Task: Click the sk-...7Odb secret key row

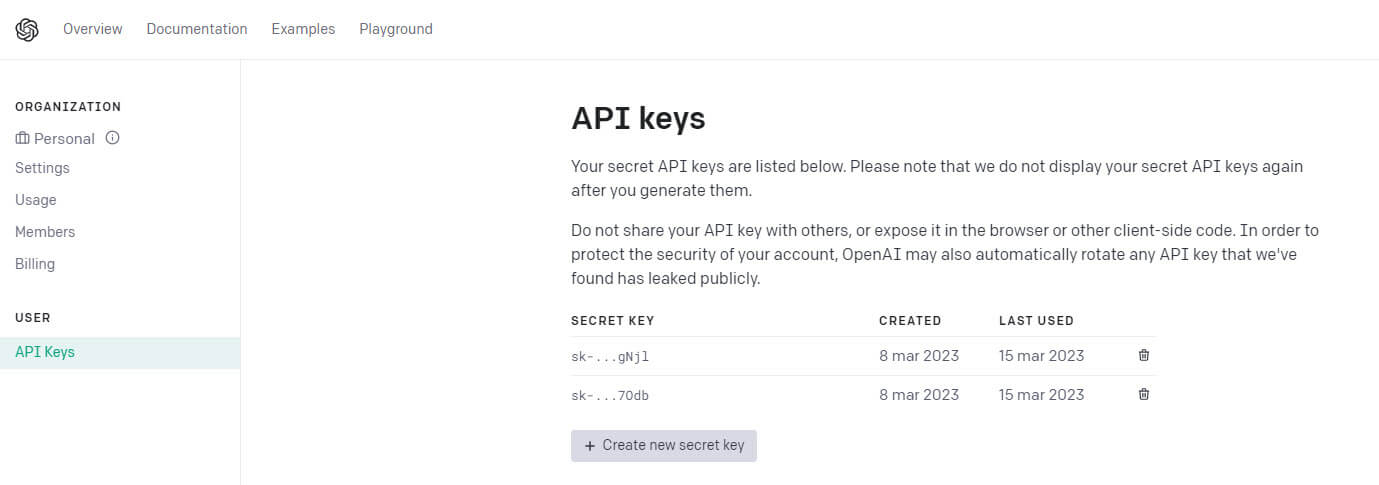Action: [610, 395]
